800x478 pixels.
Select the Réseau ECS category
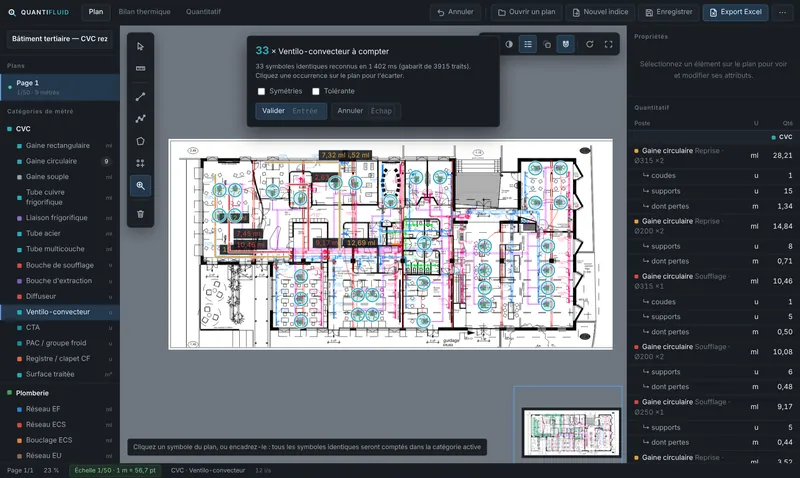click(x=60, y=424)
